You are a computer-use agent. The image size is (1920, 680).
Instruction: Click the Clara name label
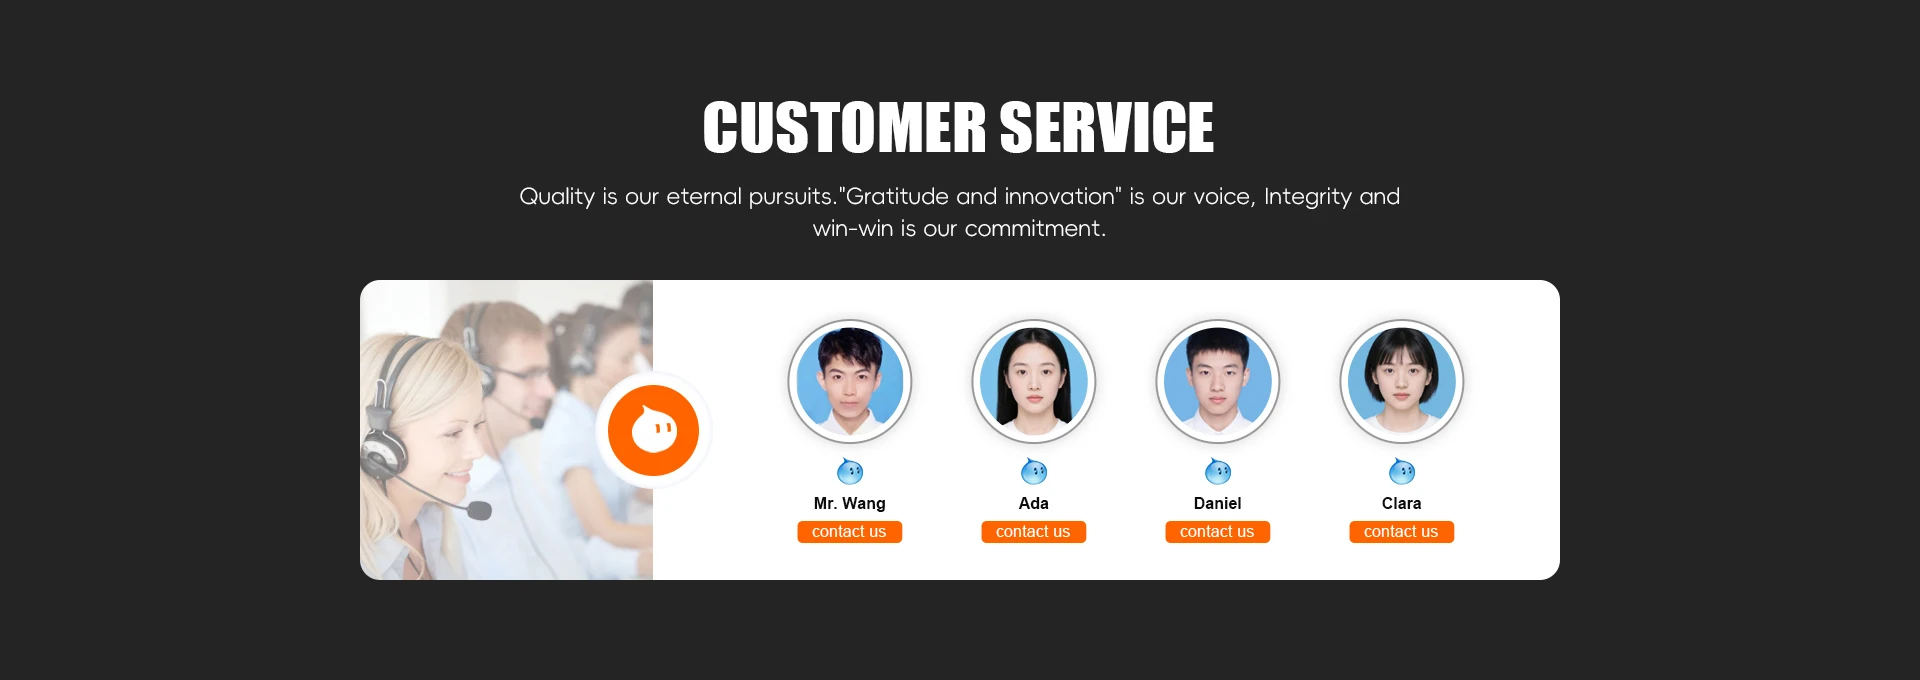pos(1402,503)
